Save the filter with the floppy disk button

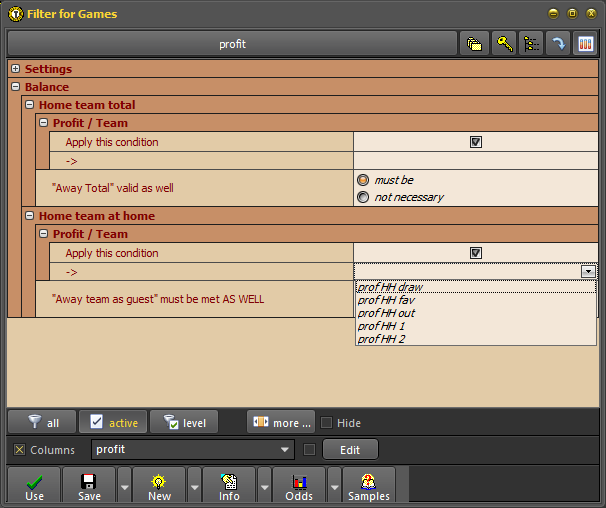tap(89, 486)
